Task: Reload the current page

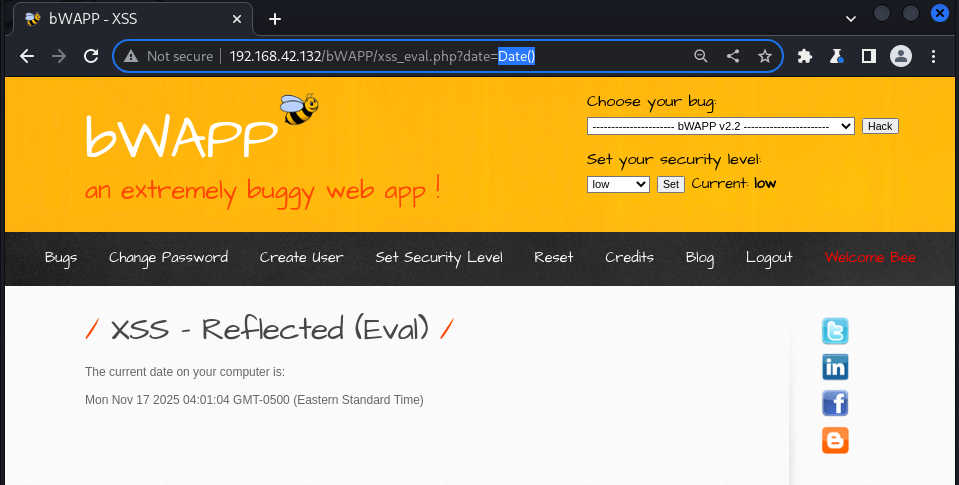Action: click(91, 57)
